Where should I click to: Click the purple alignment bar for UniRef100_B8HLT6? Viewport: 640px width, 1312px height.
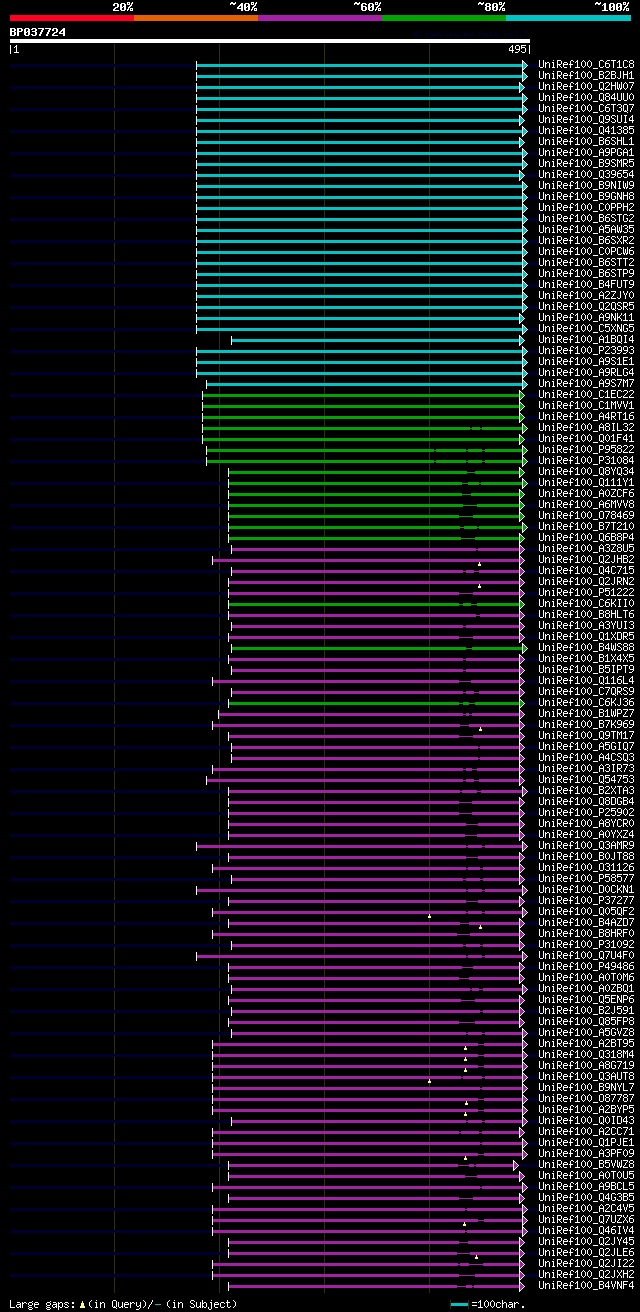tap(375, 615)
